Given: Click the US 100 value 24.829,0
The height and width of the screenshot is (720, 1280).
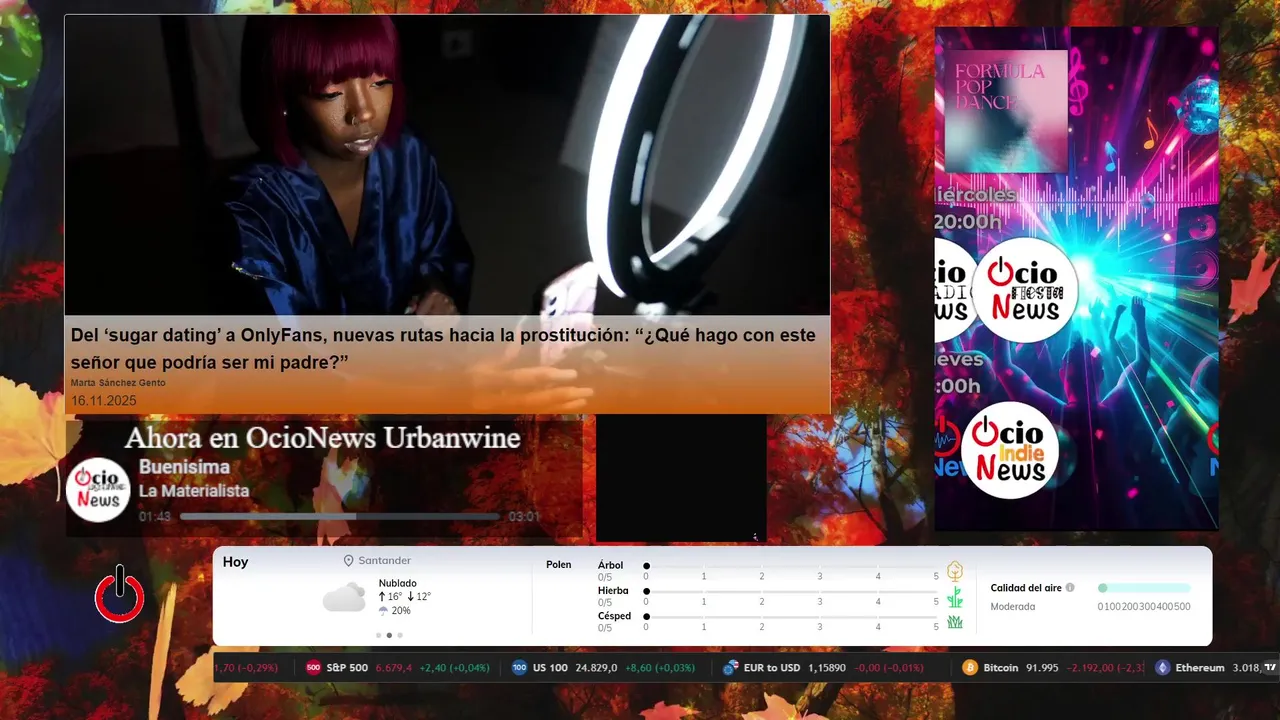Looking at the screenshot, I should click(x=596, y=668).
